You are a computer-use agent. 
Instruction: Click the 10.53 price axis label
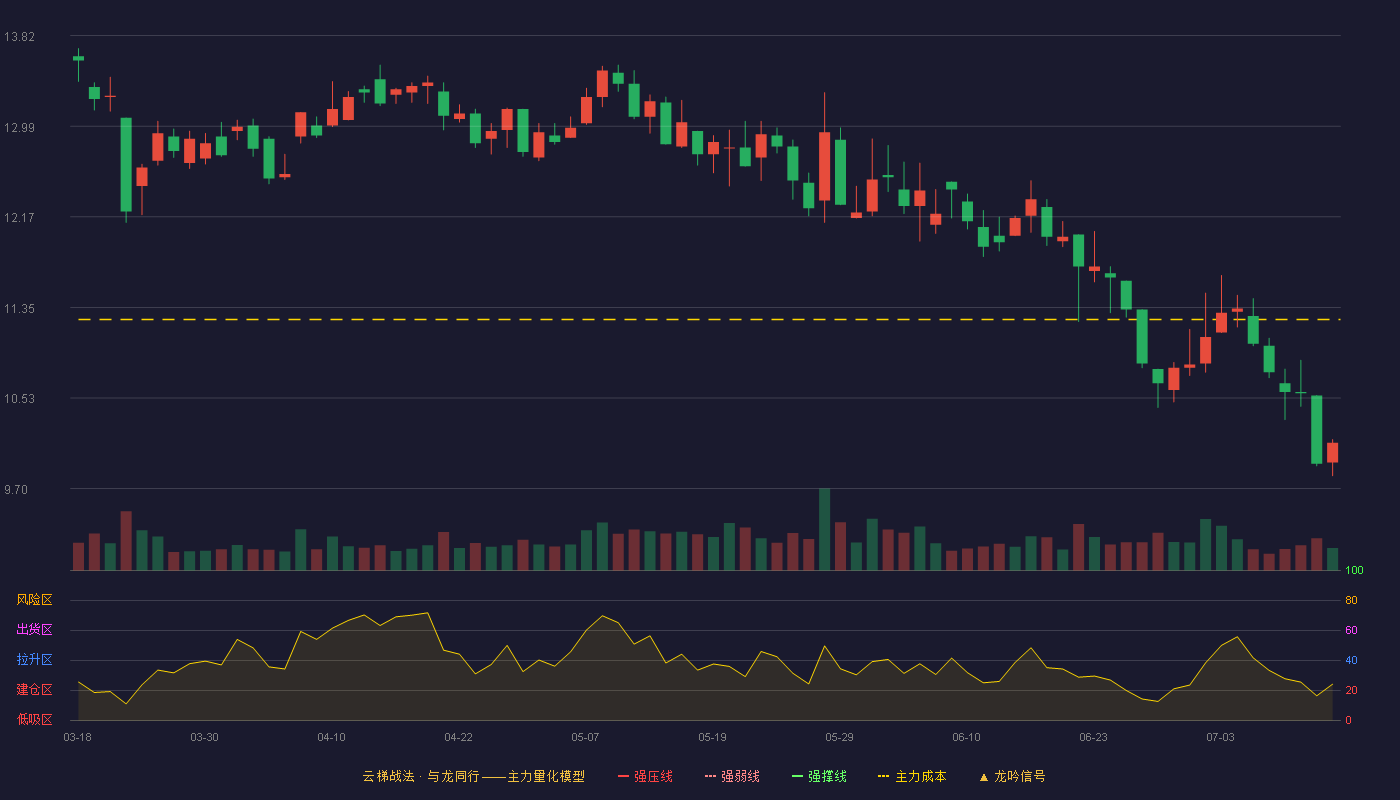point(20,399)
